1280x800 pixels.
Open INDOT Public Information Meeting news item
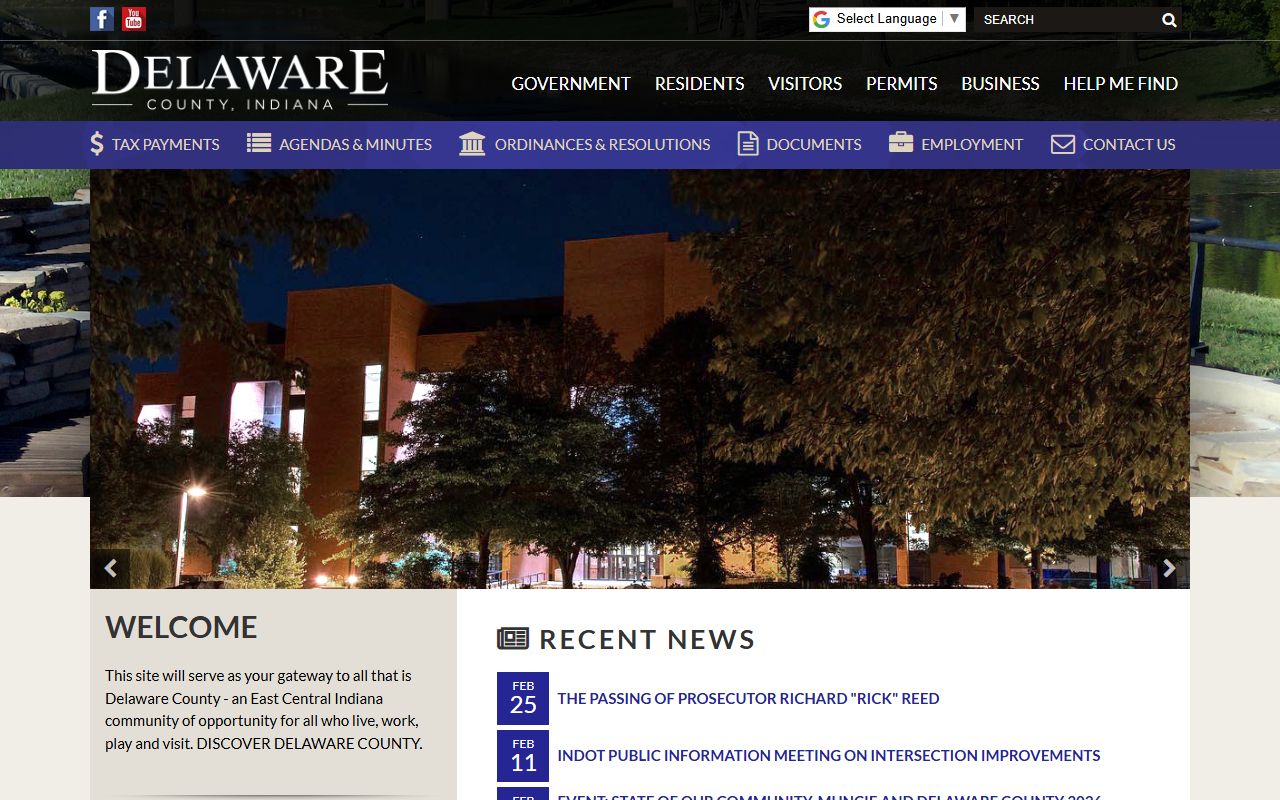(x=829, y=755)
